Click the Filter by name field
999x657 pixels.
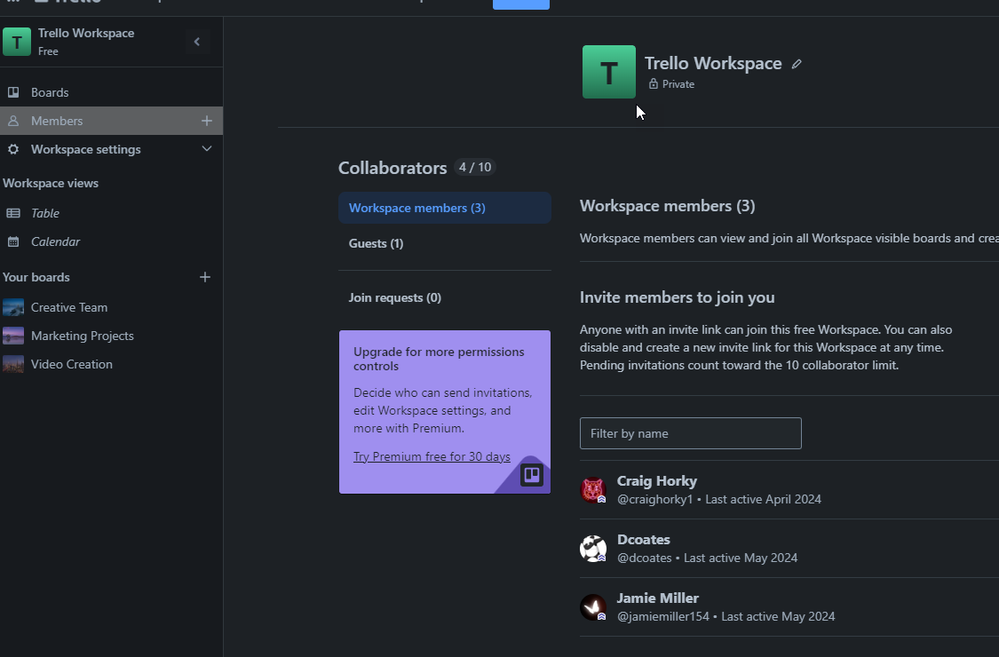point(691,433)
